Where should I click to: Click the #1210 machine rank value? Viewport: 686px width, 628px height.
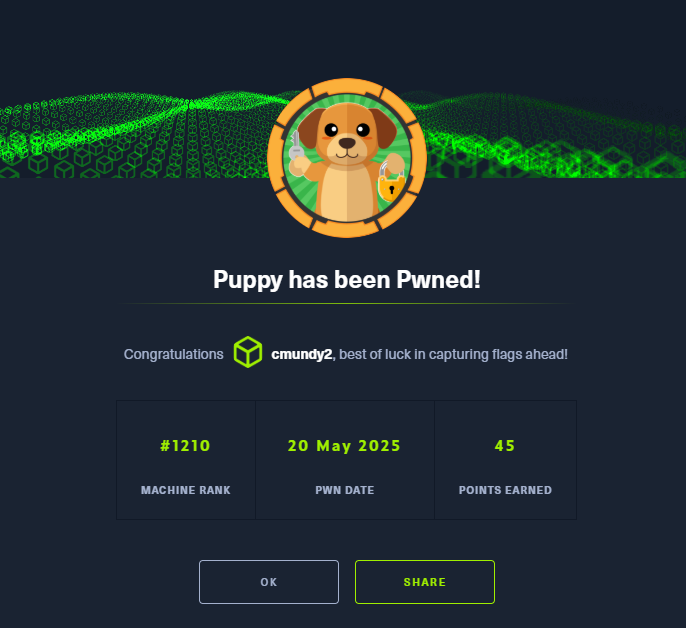[x=186, y=446]
